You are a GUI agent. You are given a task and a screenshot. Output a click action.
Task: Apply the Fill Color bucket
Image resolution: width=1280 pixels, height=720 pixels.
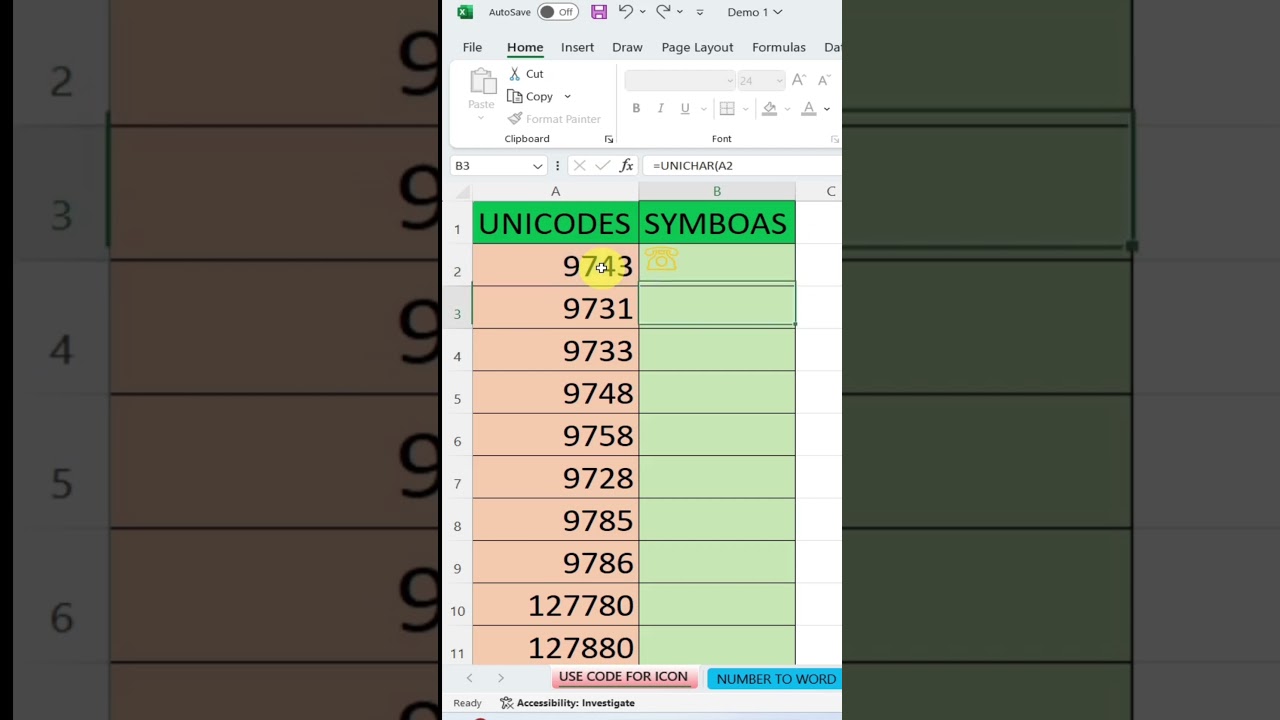(x=769, y=108)
